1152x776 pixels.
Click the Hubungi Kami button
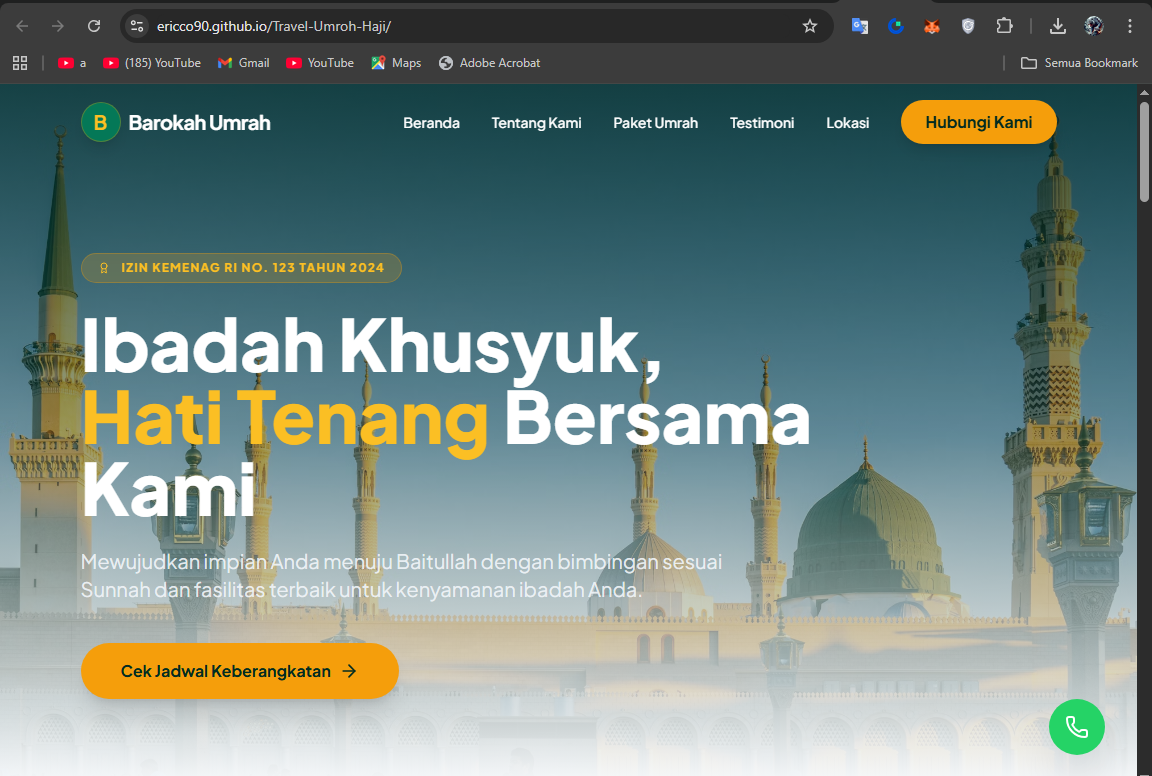(978, 122)
